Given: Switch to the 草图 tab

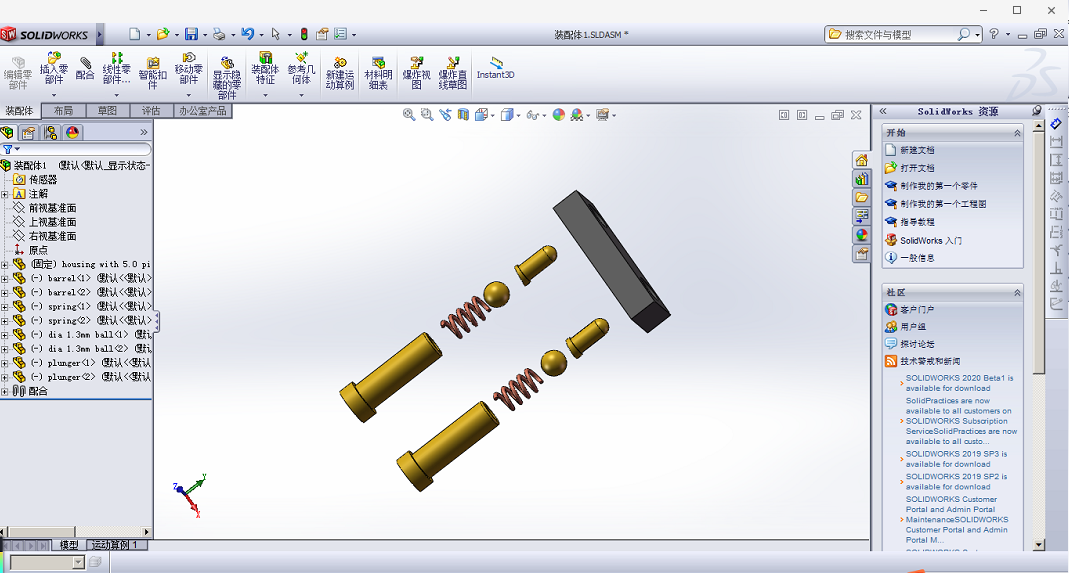Looking at the screenshot, I should tap(107, 111).
